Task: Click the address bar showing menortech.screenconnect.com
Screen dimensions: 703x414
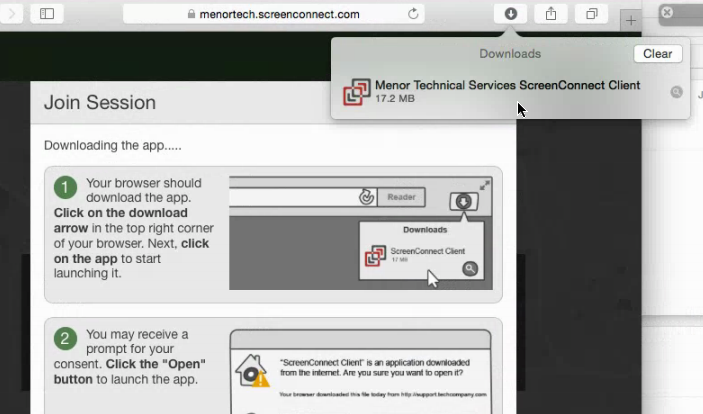Action: (273, 14)
